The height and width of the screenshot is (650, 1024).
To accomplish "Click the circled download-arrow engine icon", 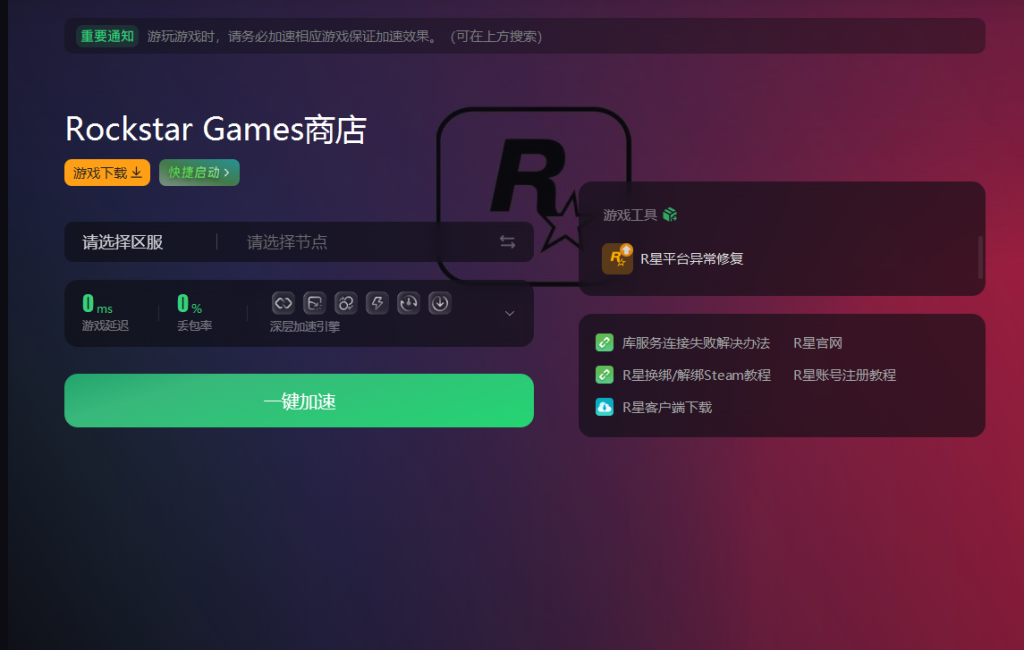I will 440,303.
